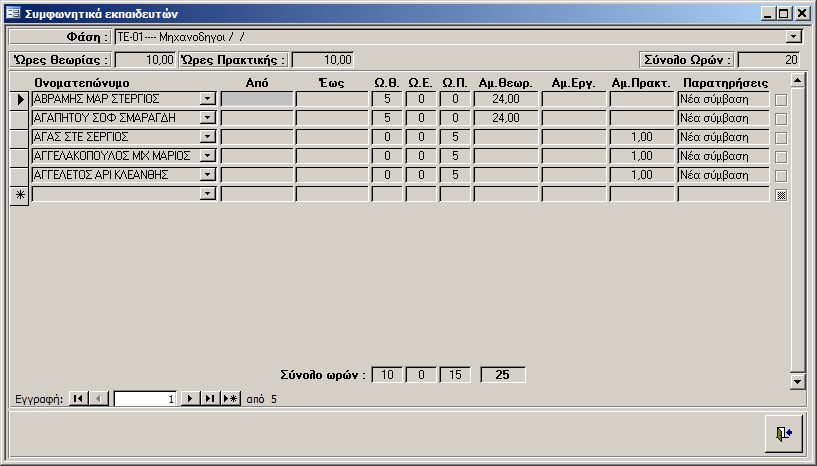817x466 pixels.
Task: Click the record number input box
Action: tap(146, 398)
